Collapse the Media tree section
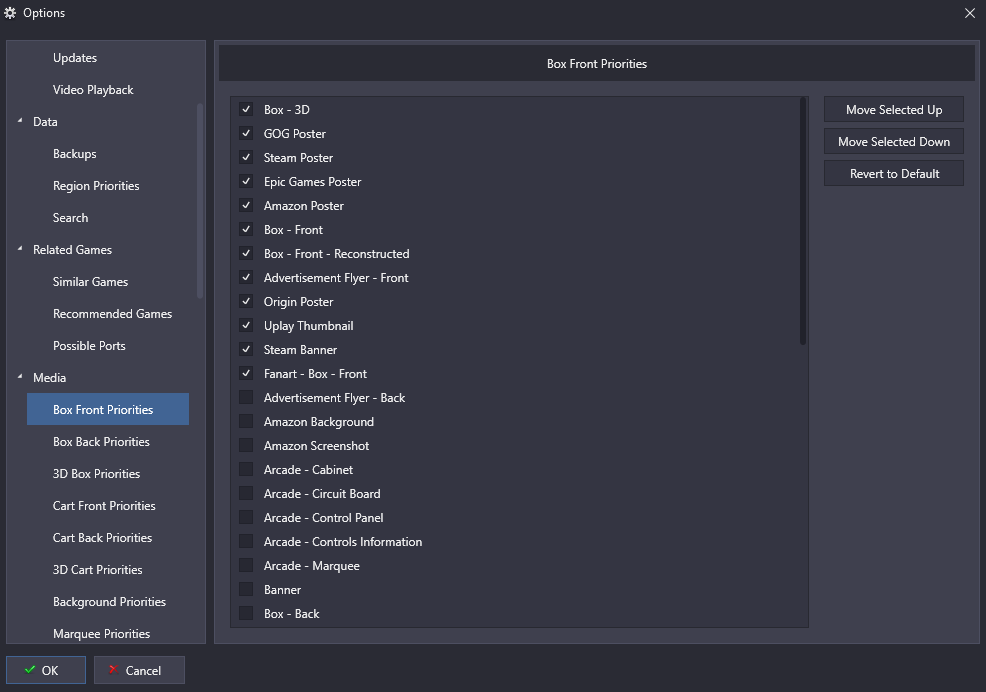The width and height of the screenshot is (986, 692). 20,377
